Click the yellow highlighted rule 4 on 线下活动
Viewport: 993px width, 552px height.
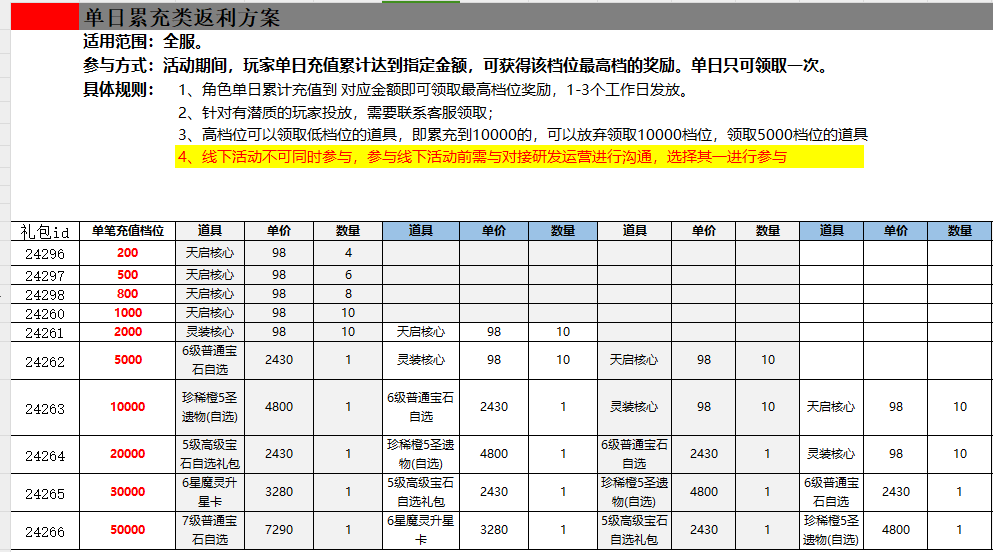click(519, 157)
